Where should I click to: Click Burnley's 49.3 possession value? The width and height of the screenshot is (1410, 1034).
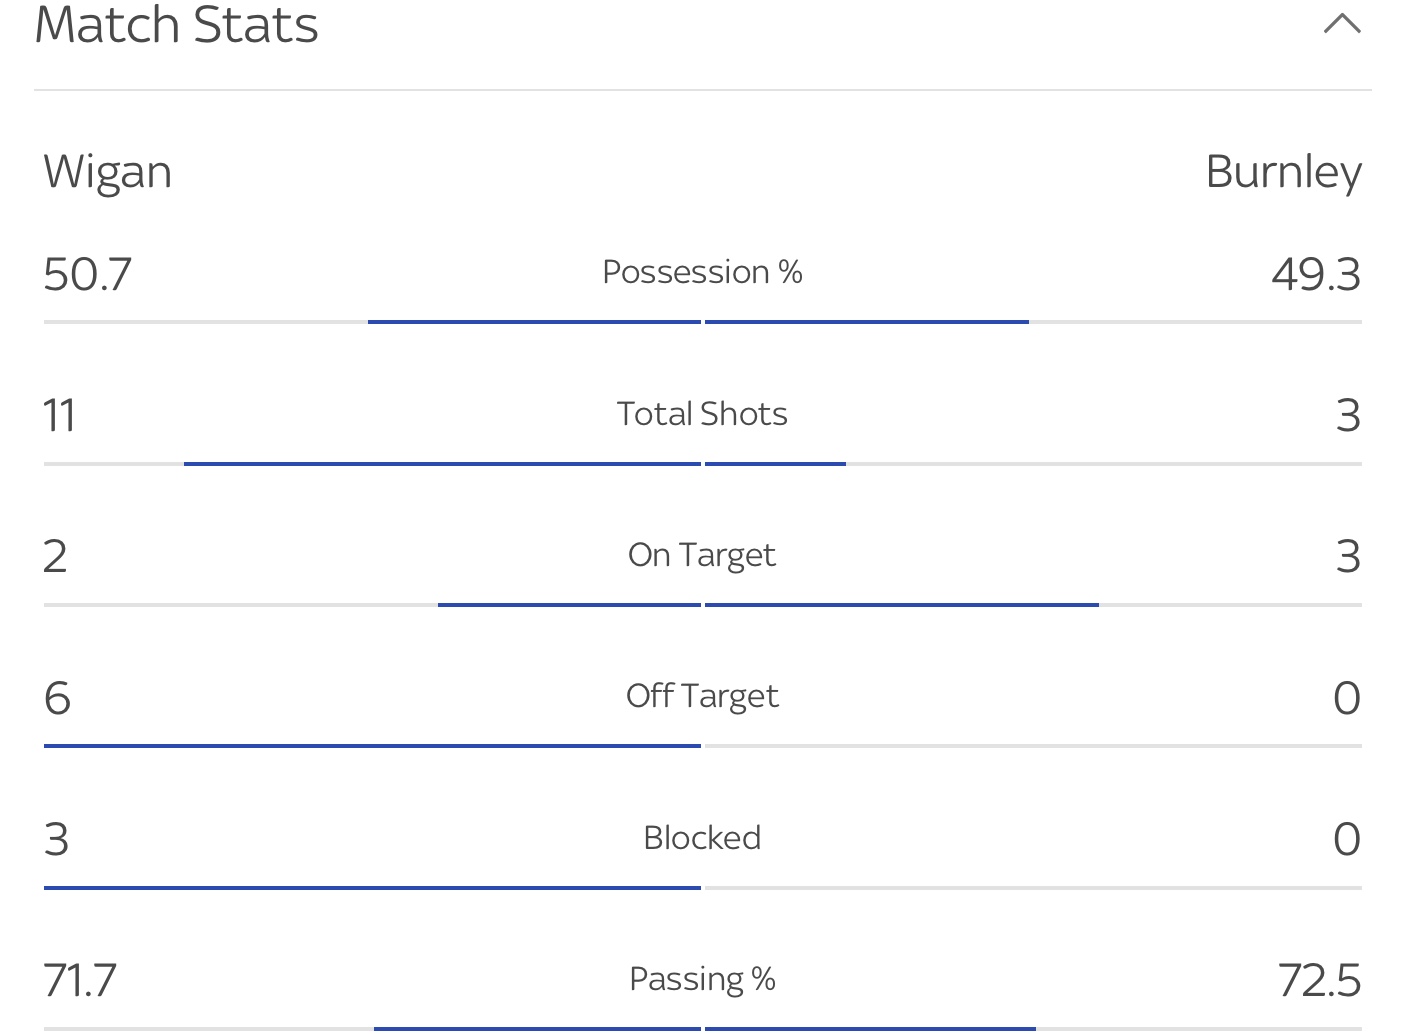pyautogui.click(x=1316, y=275)
